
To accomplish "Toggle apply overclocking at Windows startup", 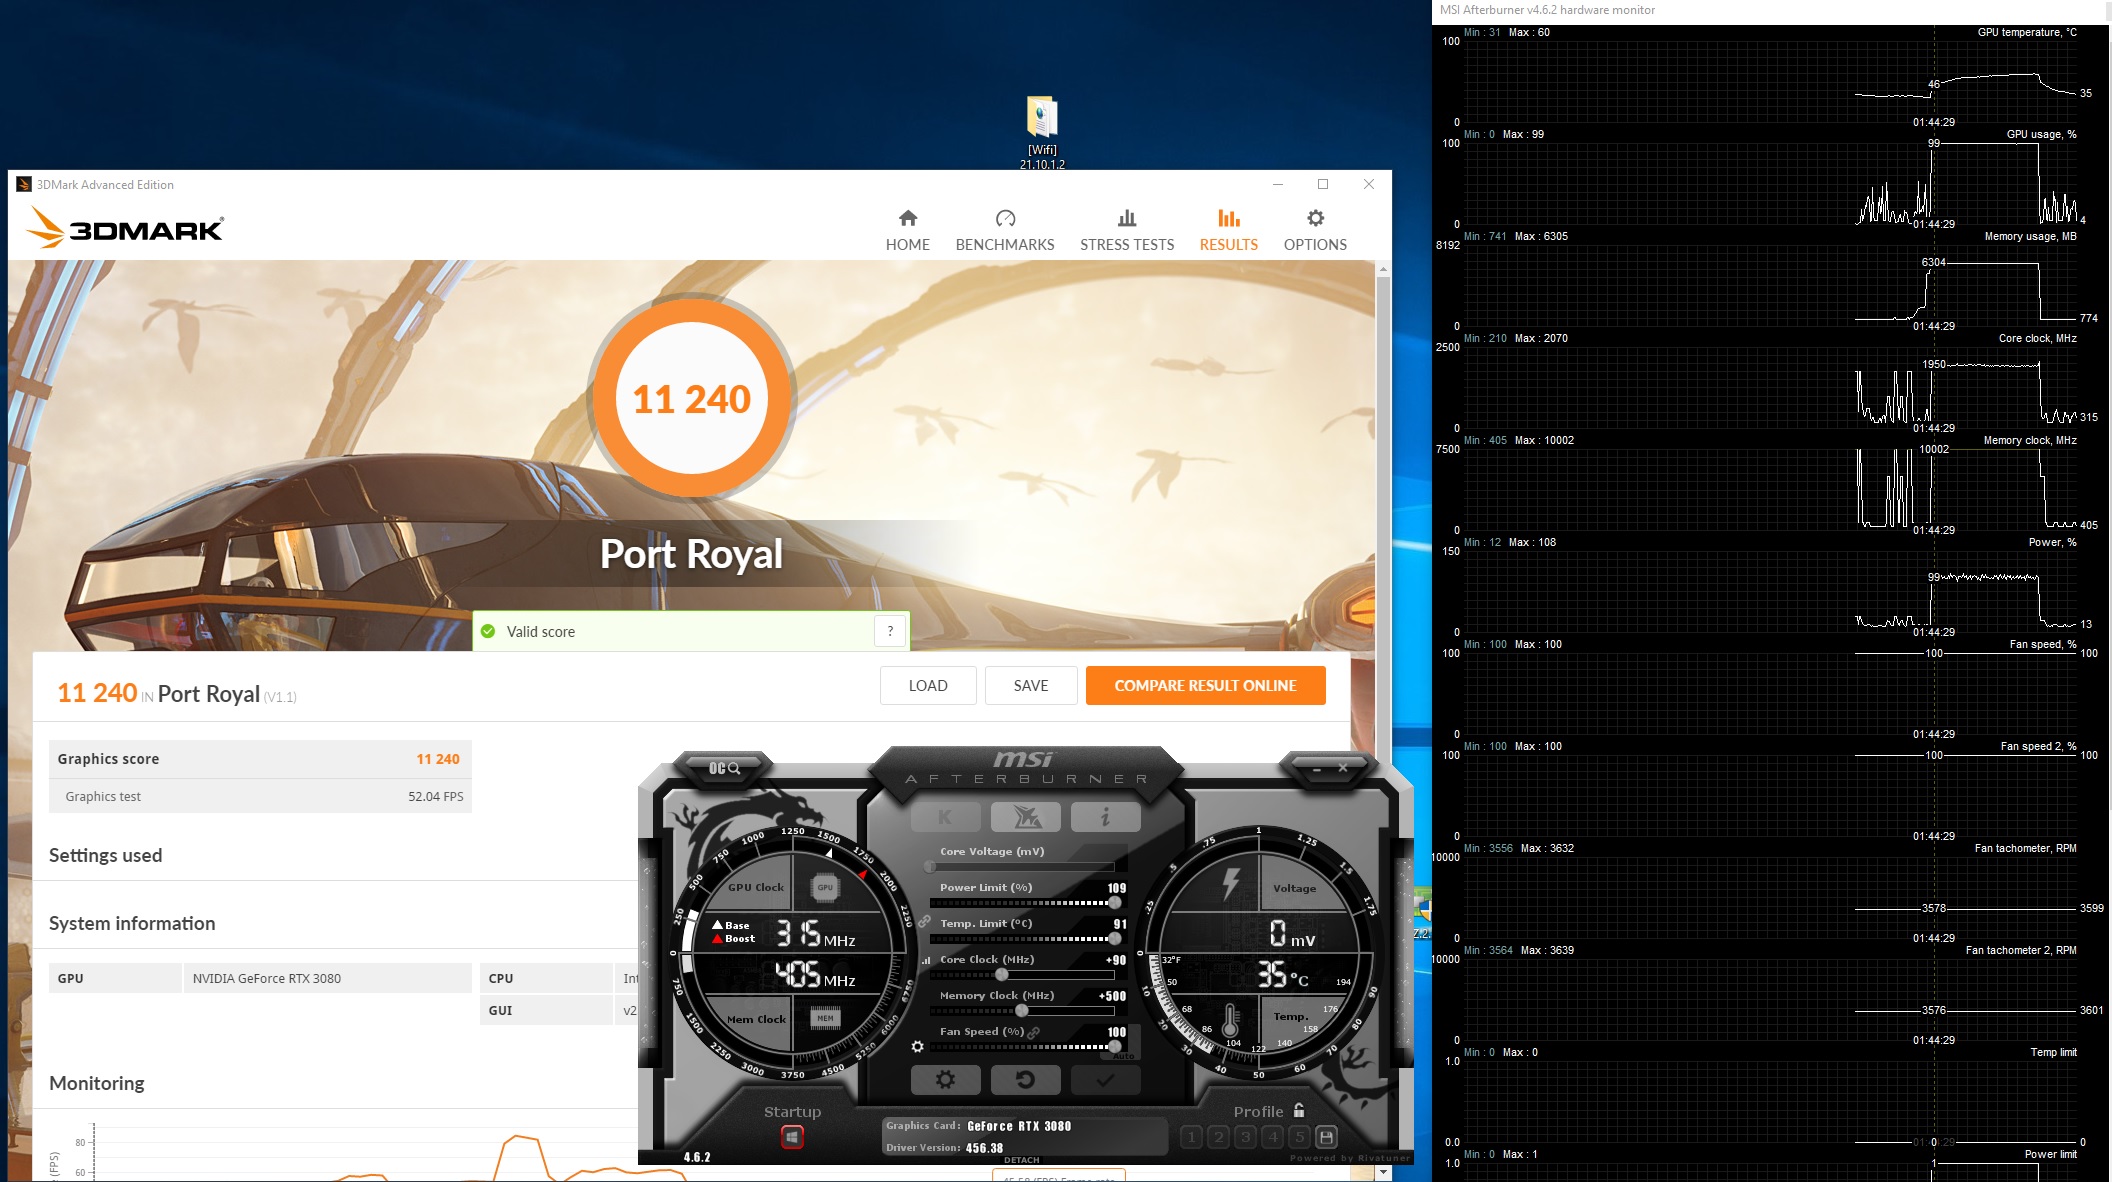I will [x=792, y=1137].
